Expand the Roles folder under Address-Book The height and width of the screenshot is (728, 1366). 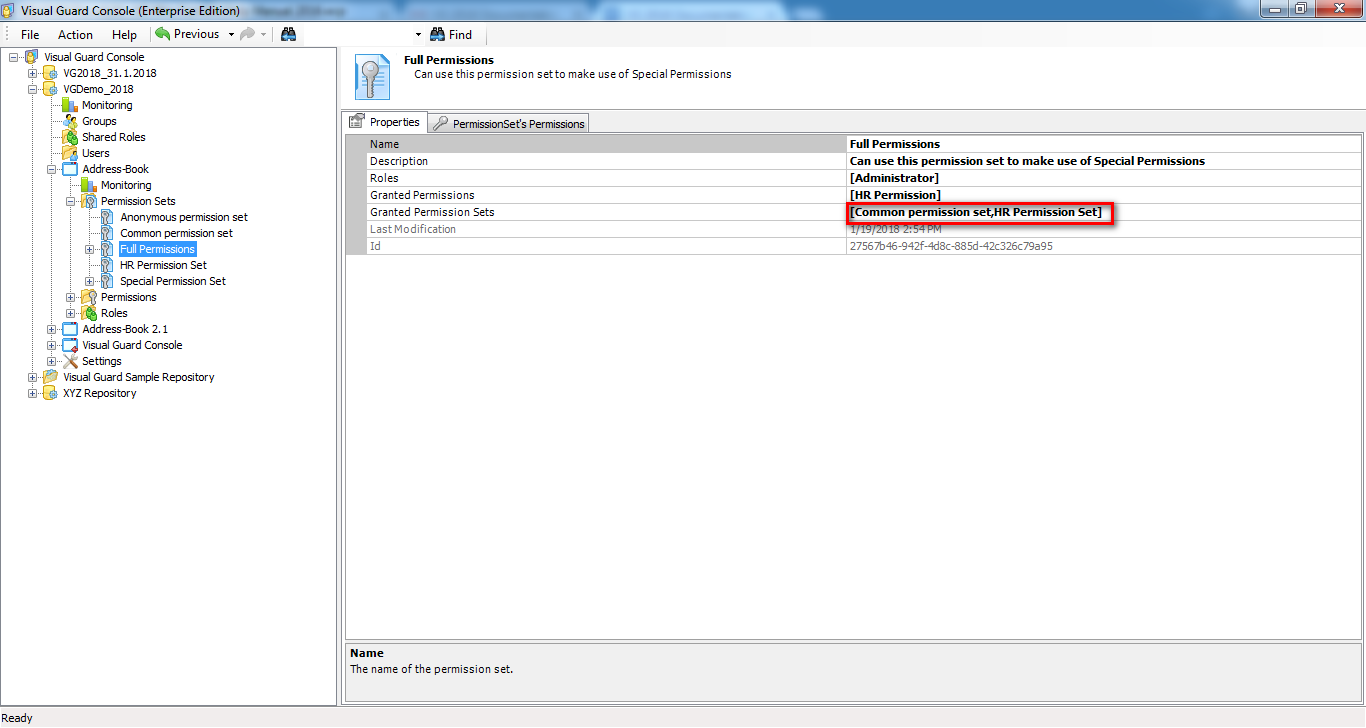71,313
